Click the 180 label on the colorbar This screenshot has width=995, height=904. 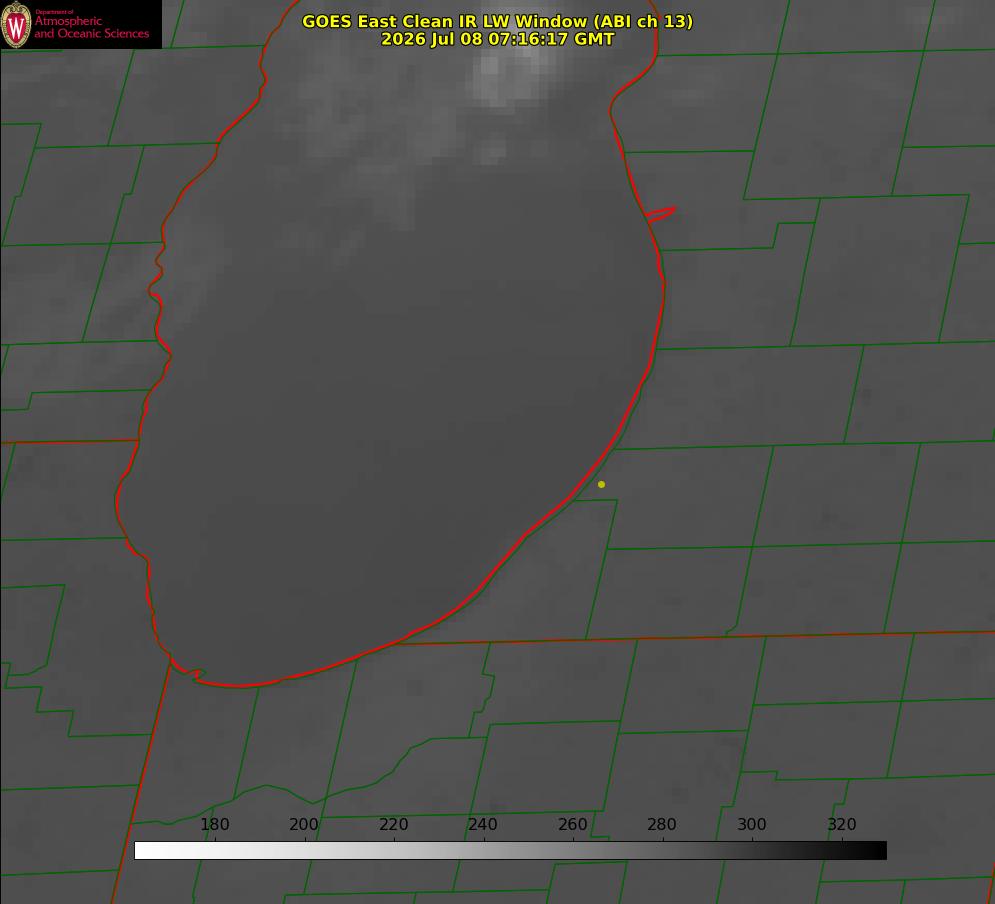pos(214,824)
